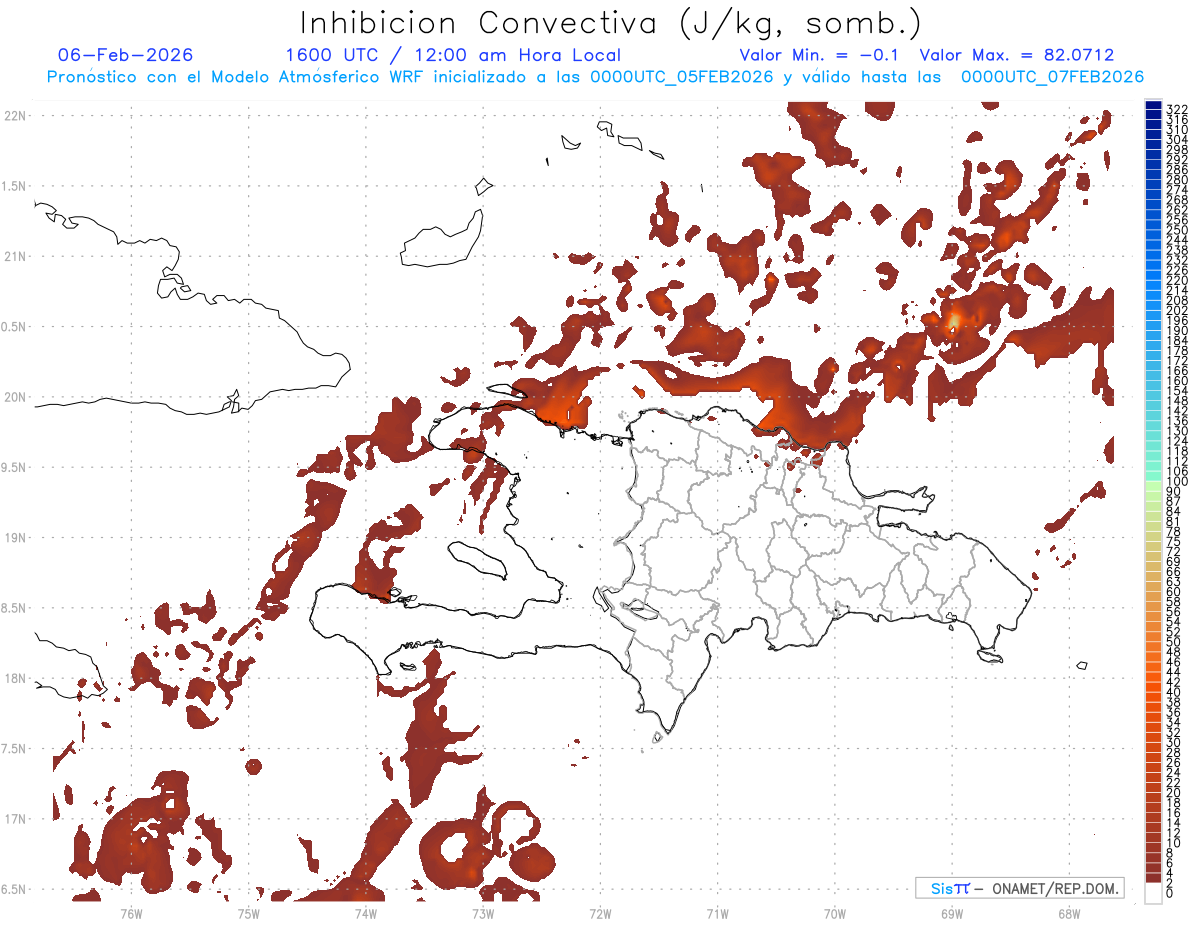Screen dimensions: 1200x927
Task: Click the '73W' longitude label
Action: pyautogui.click(x=483, y=913)
